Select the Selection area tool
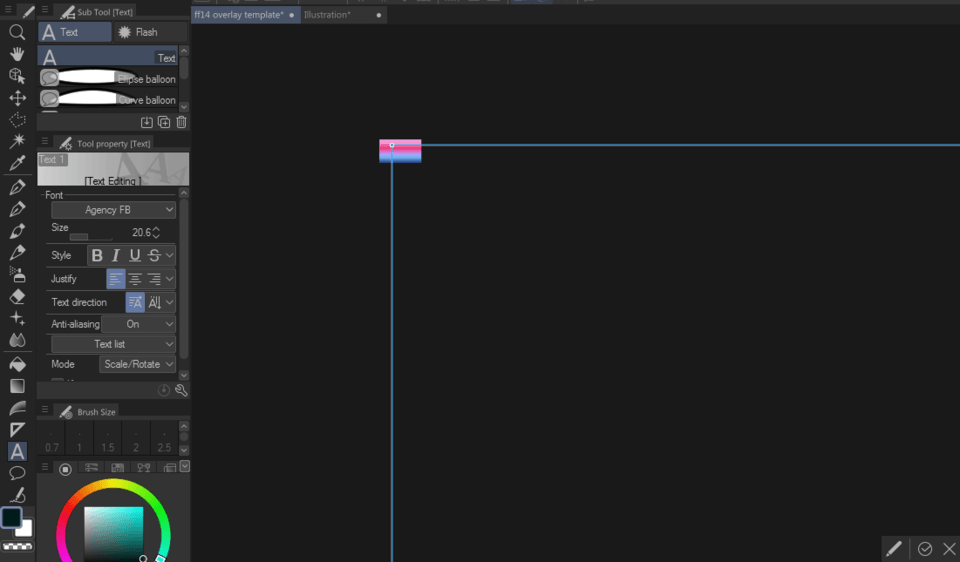Viewport: 960px width, 562px height. point(17,119)
